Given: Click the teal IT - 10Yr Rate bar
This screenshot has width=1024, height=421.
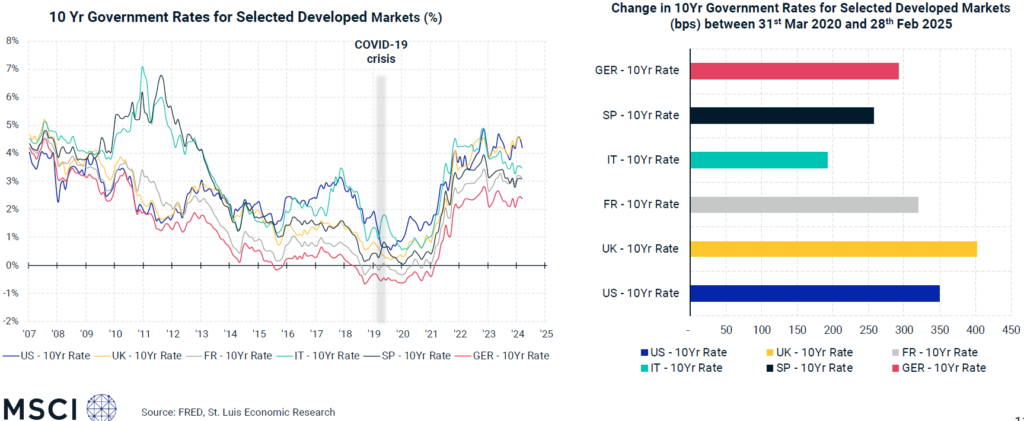Looking at the screenshot, I should pos(759,160).
